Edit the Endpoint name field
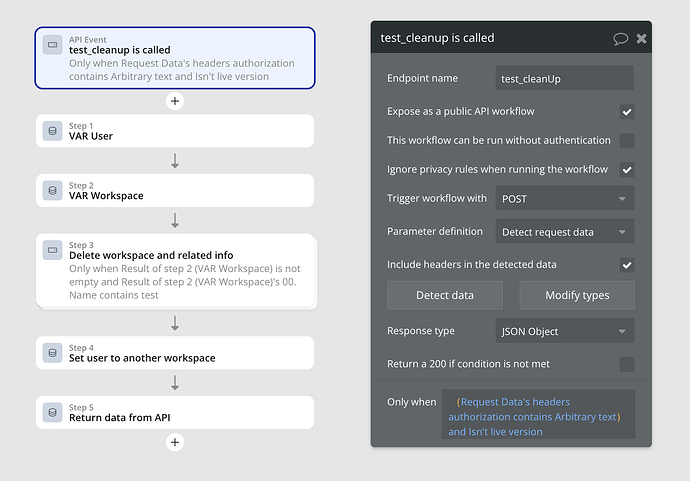This screenshot has width=690, height=481. click(x=565, y=78)
